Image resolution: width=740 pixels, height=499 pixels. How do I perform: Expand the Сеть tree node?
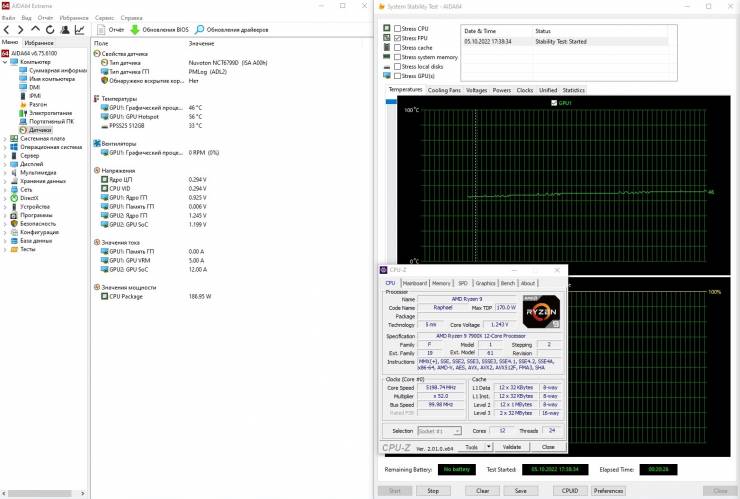point(5,190)
